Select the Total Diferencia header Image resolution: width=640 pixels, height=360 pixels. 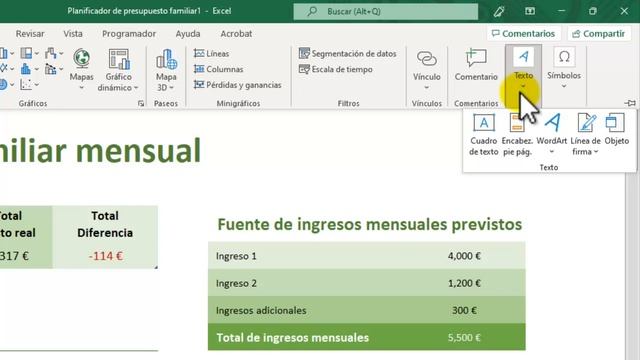coord(105,224)
